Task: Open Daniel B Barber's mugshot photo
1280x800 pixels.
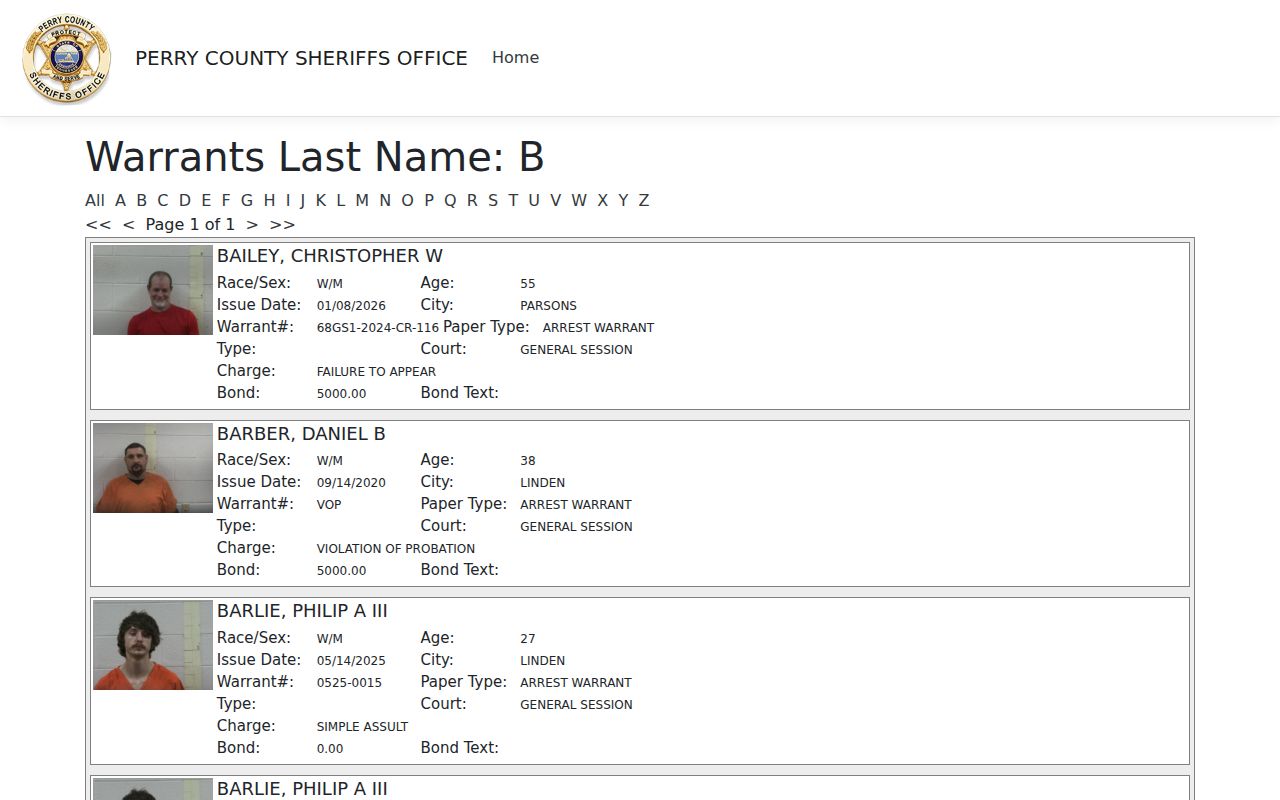Action: (x=153, y=468)
